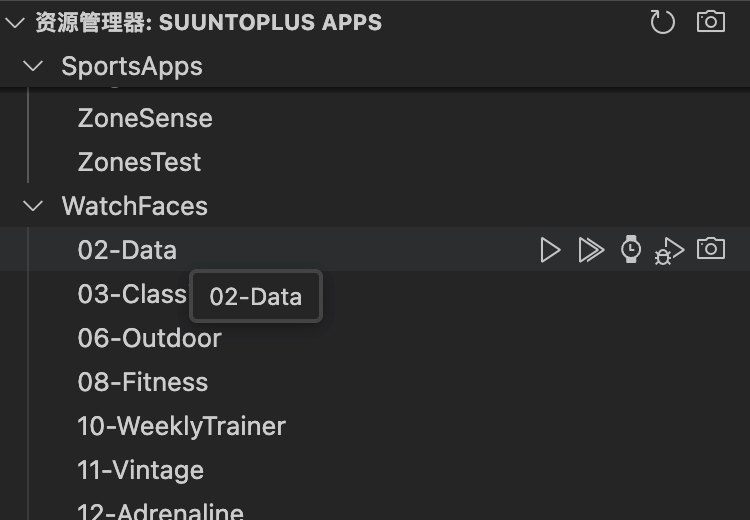
Task: Select the 06-Outdoor watch face
Action: pos(149,338)
